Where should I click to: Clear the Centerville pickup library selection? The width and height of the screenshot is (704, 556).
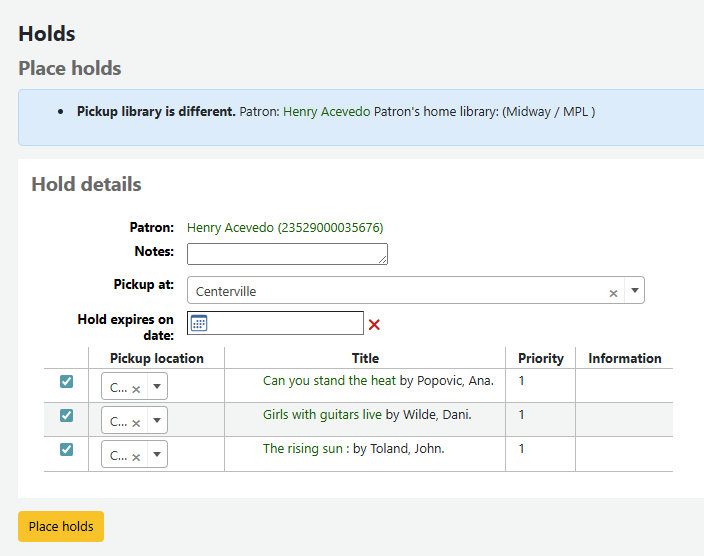[613, 293]
